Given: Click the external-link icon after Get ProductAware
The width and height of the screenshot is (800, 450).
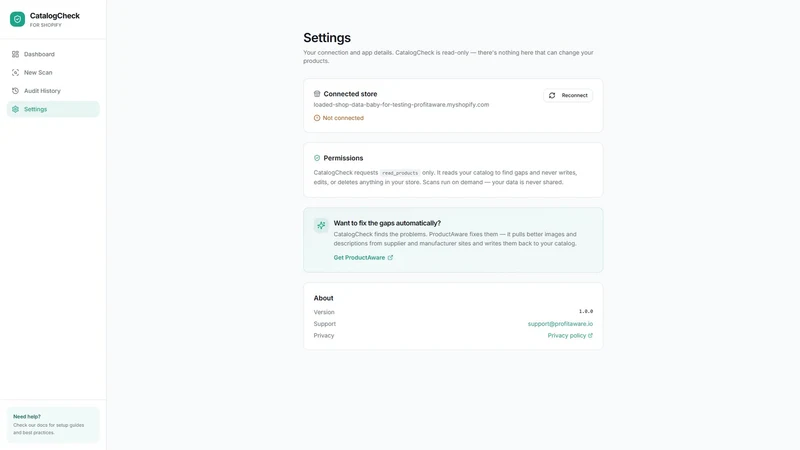Looking at the screenshot, I should 390,258.
